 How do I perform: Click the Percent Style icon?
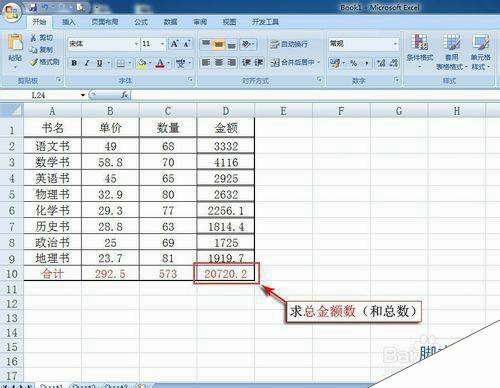pos(354,63)
